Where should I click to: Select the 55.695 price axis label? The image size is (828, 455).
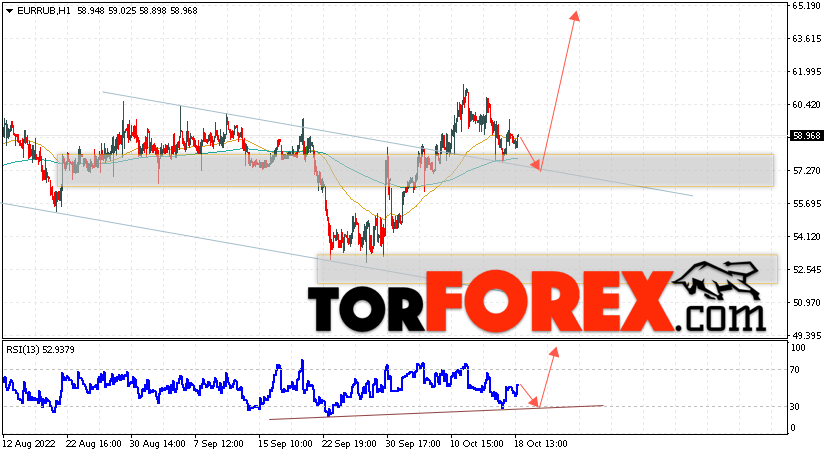[x=806, y=204]
